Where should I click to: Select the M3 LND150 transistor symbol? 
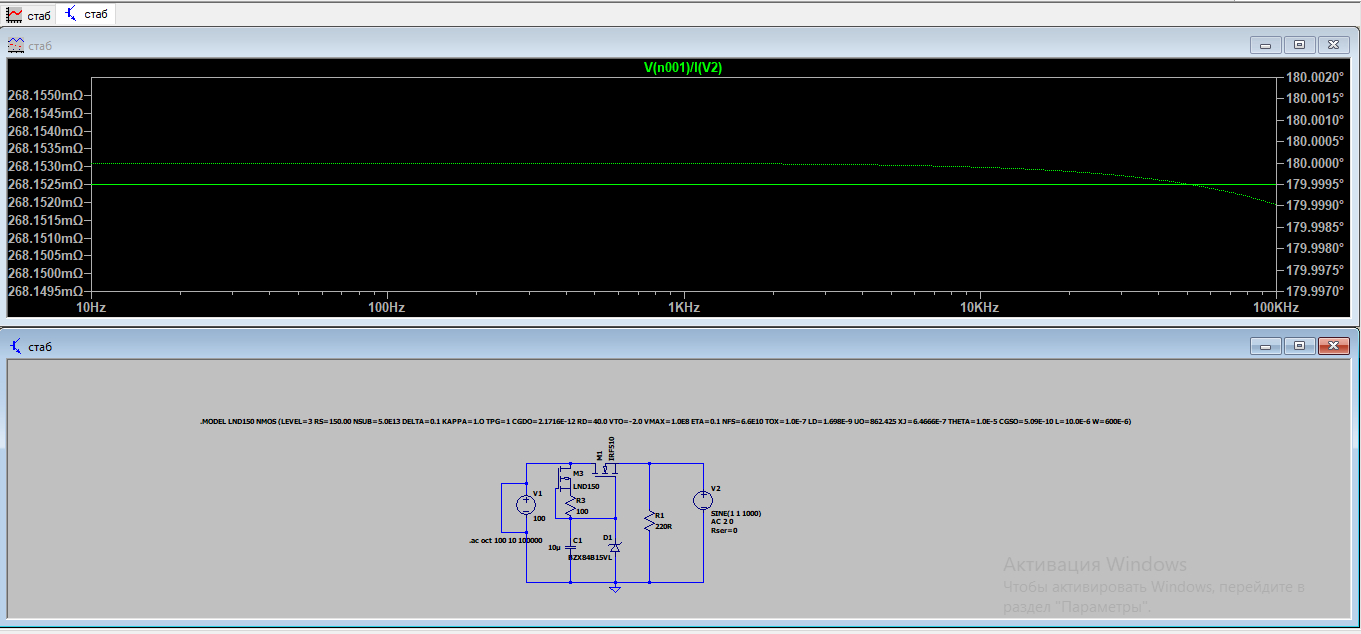tap(565, 478)
